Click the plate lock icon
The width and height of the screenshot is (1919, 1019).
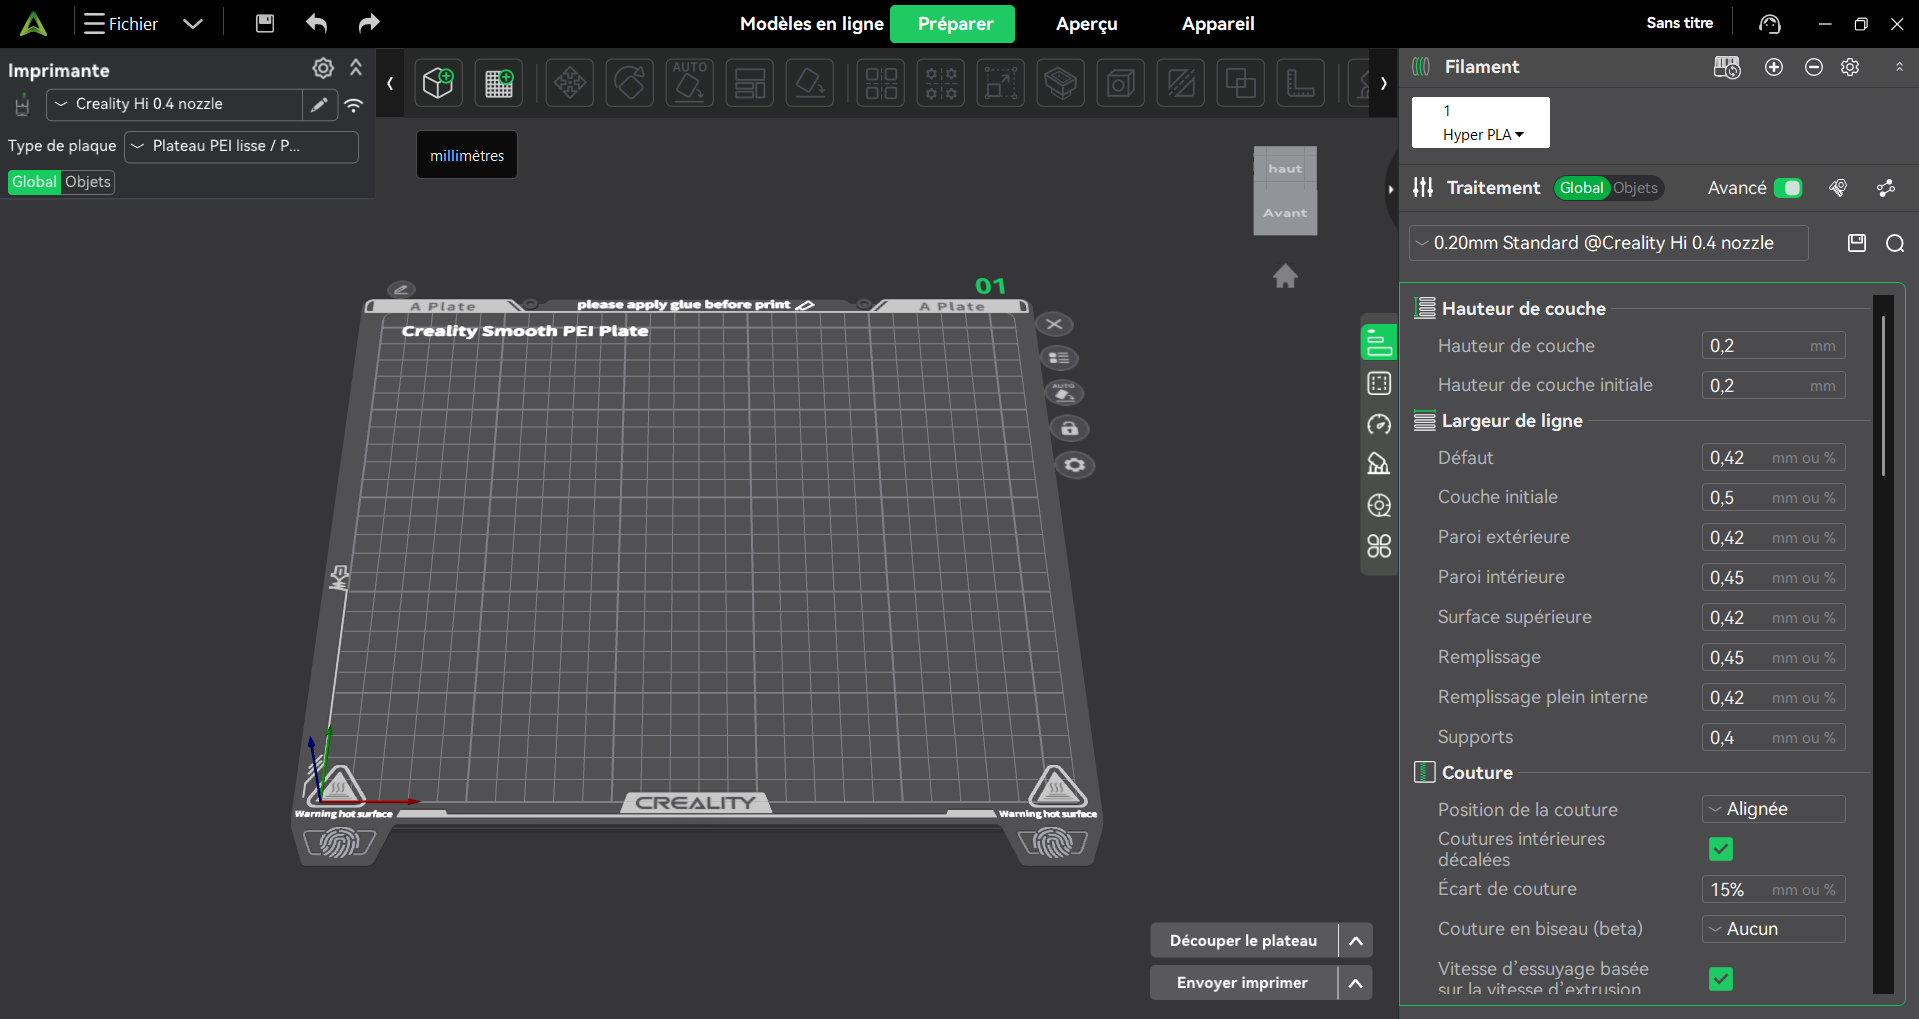pyautogui.click(x=1070, y=429)
